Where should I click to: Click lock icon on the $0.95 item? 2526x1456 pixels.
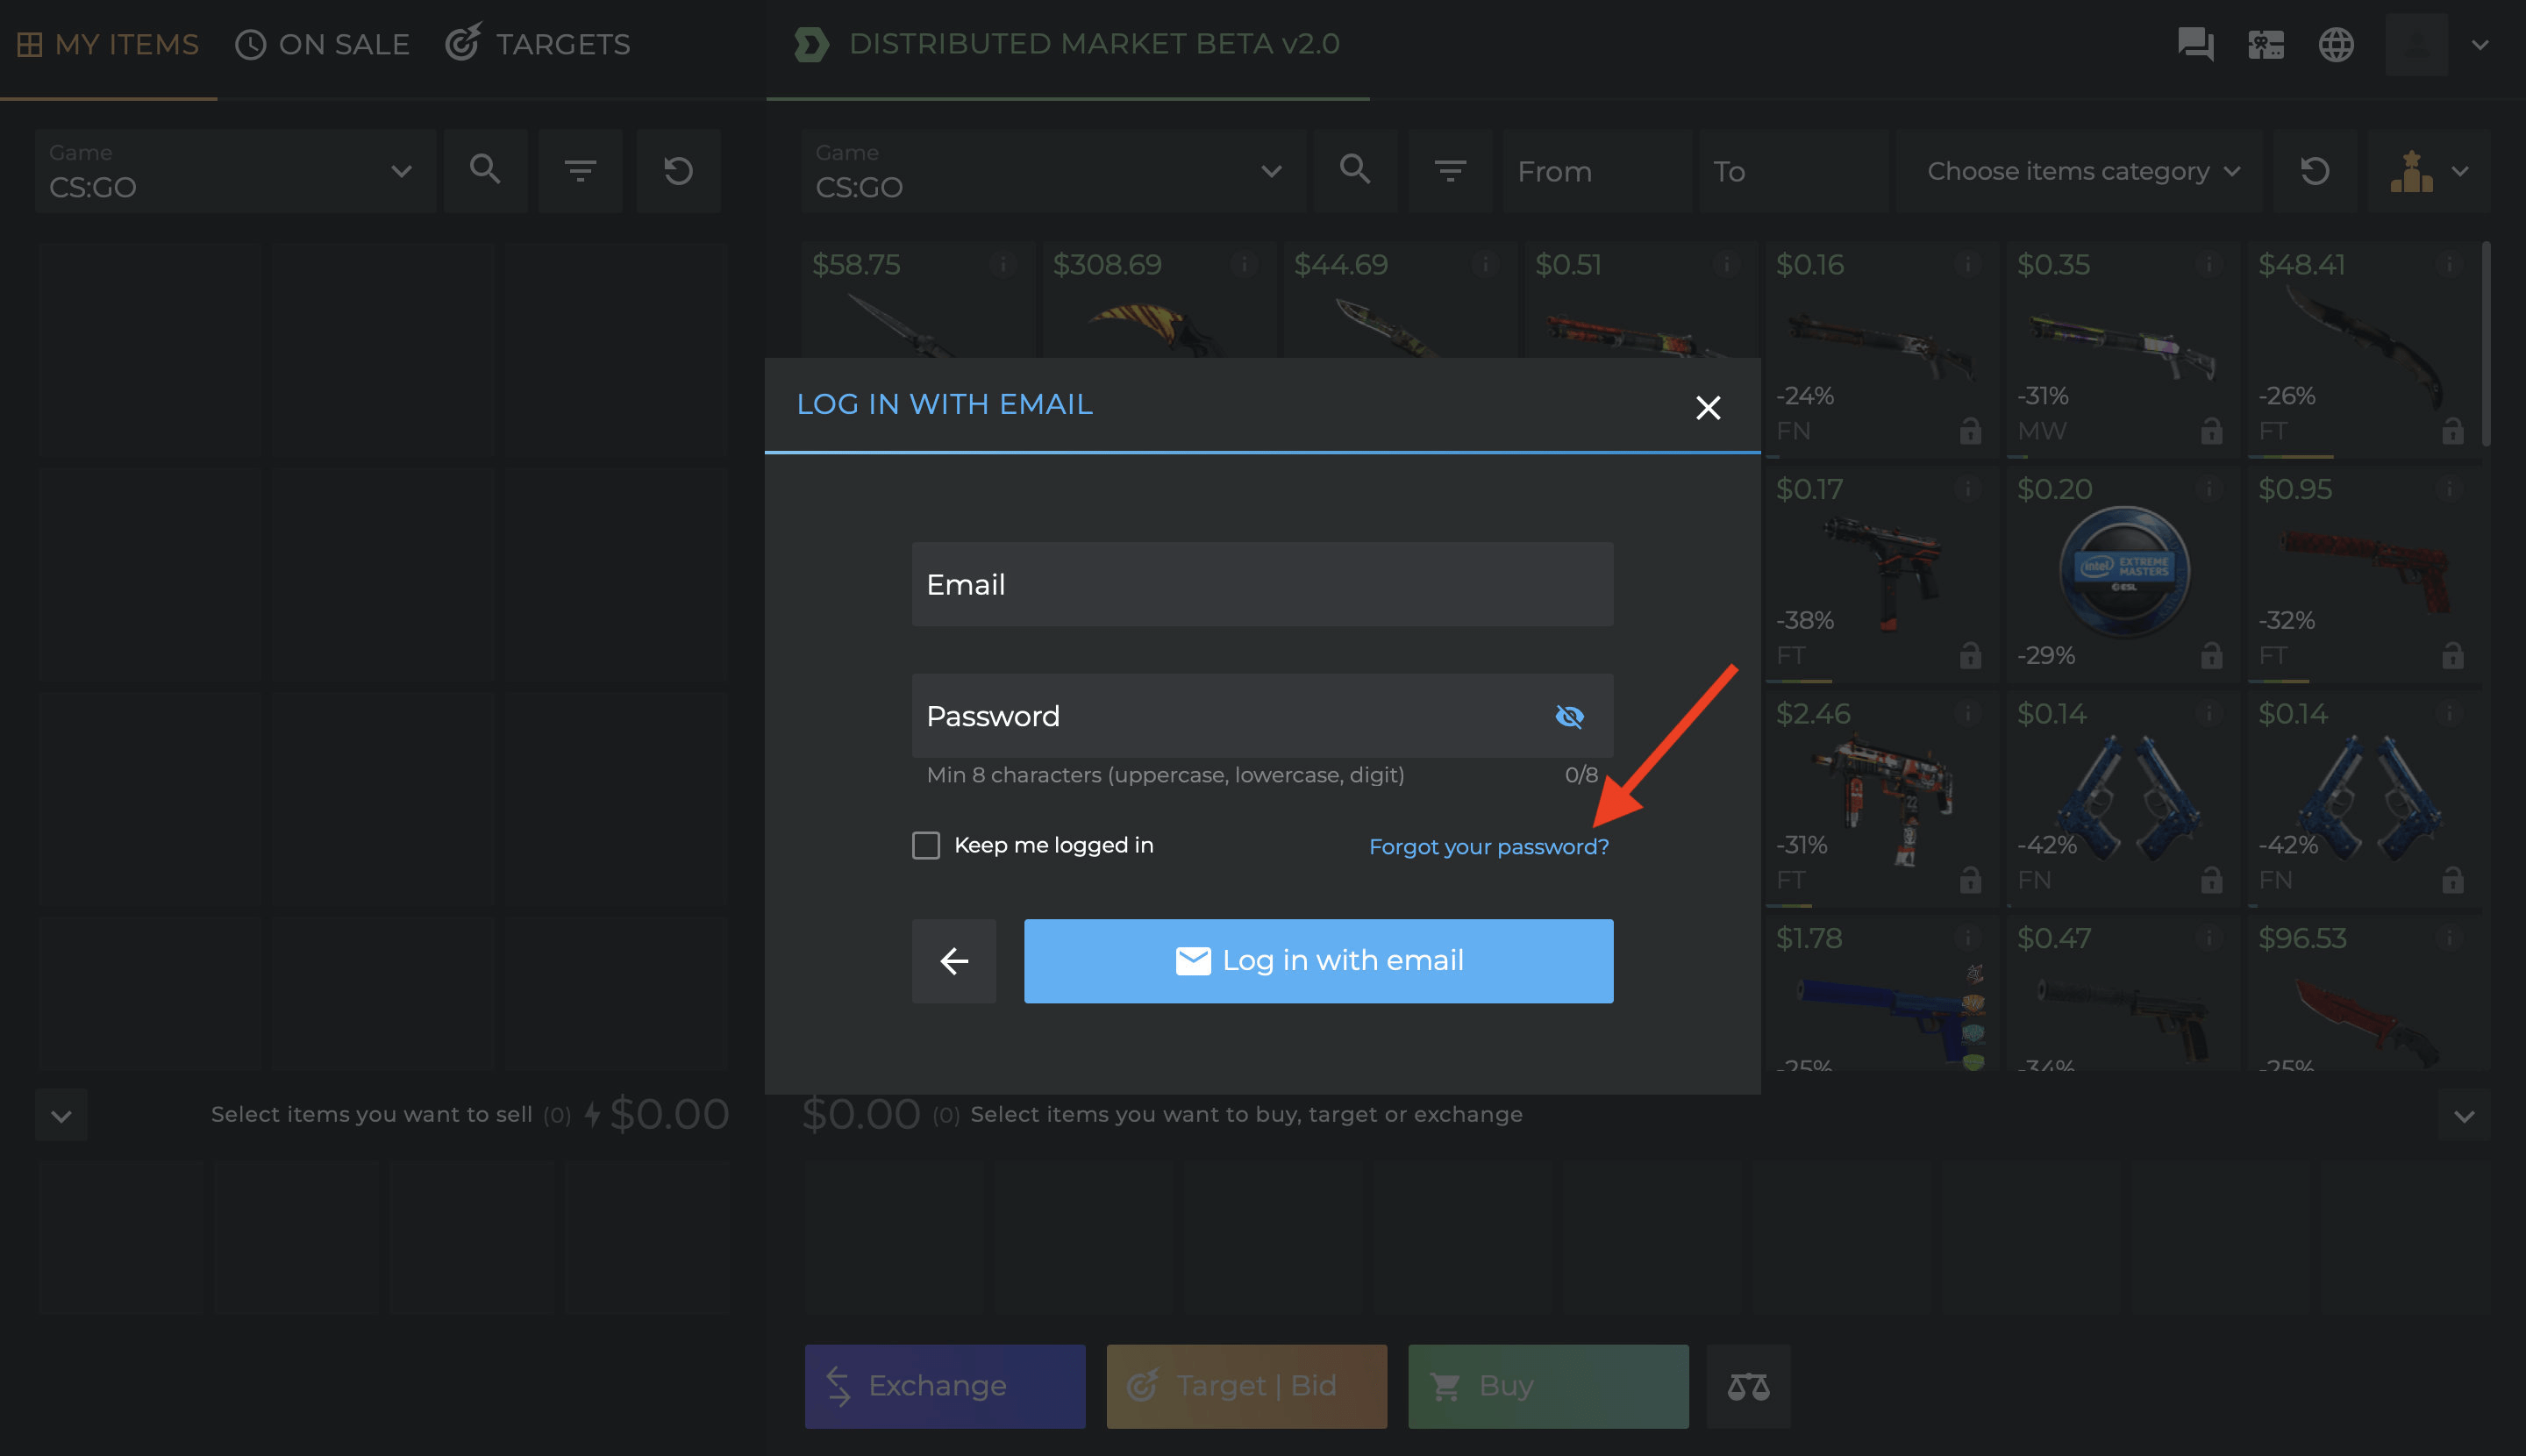point(2452,656)
